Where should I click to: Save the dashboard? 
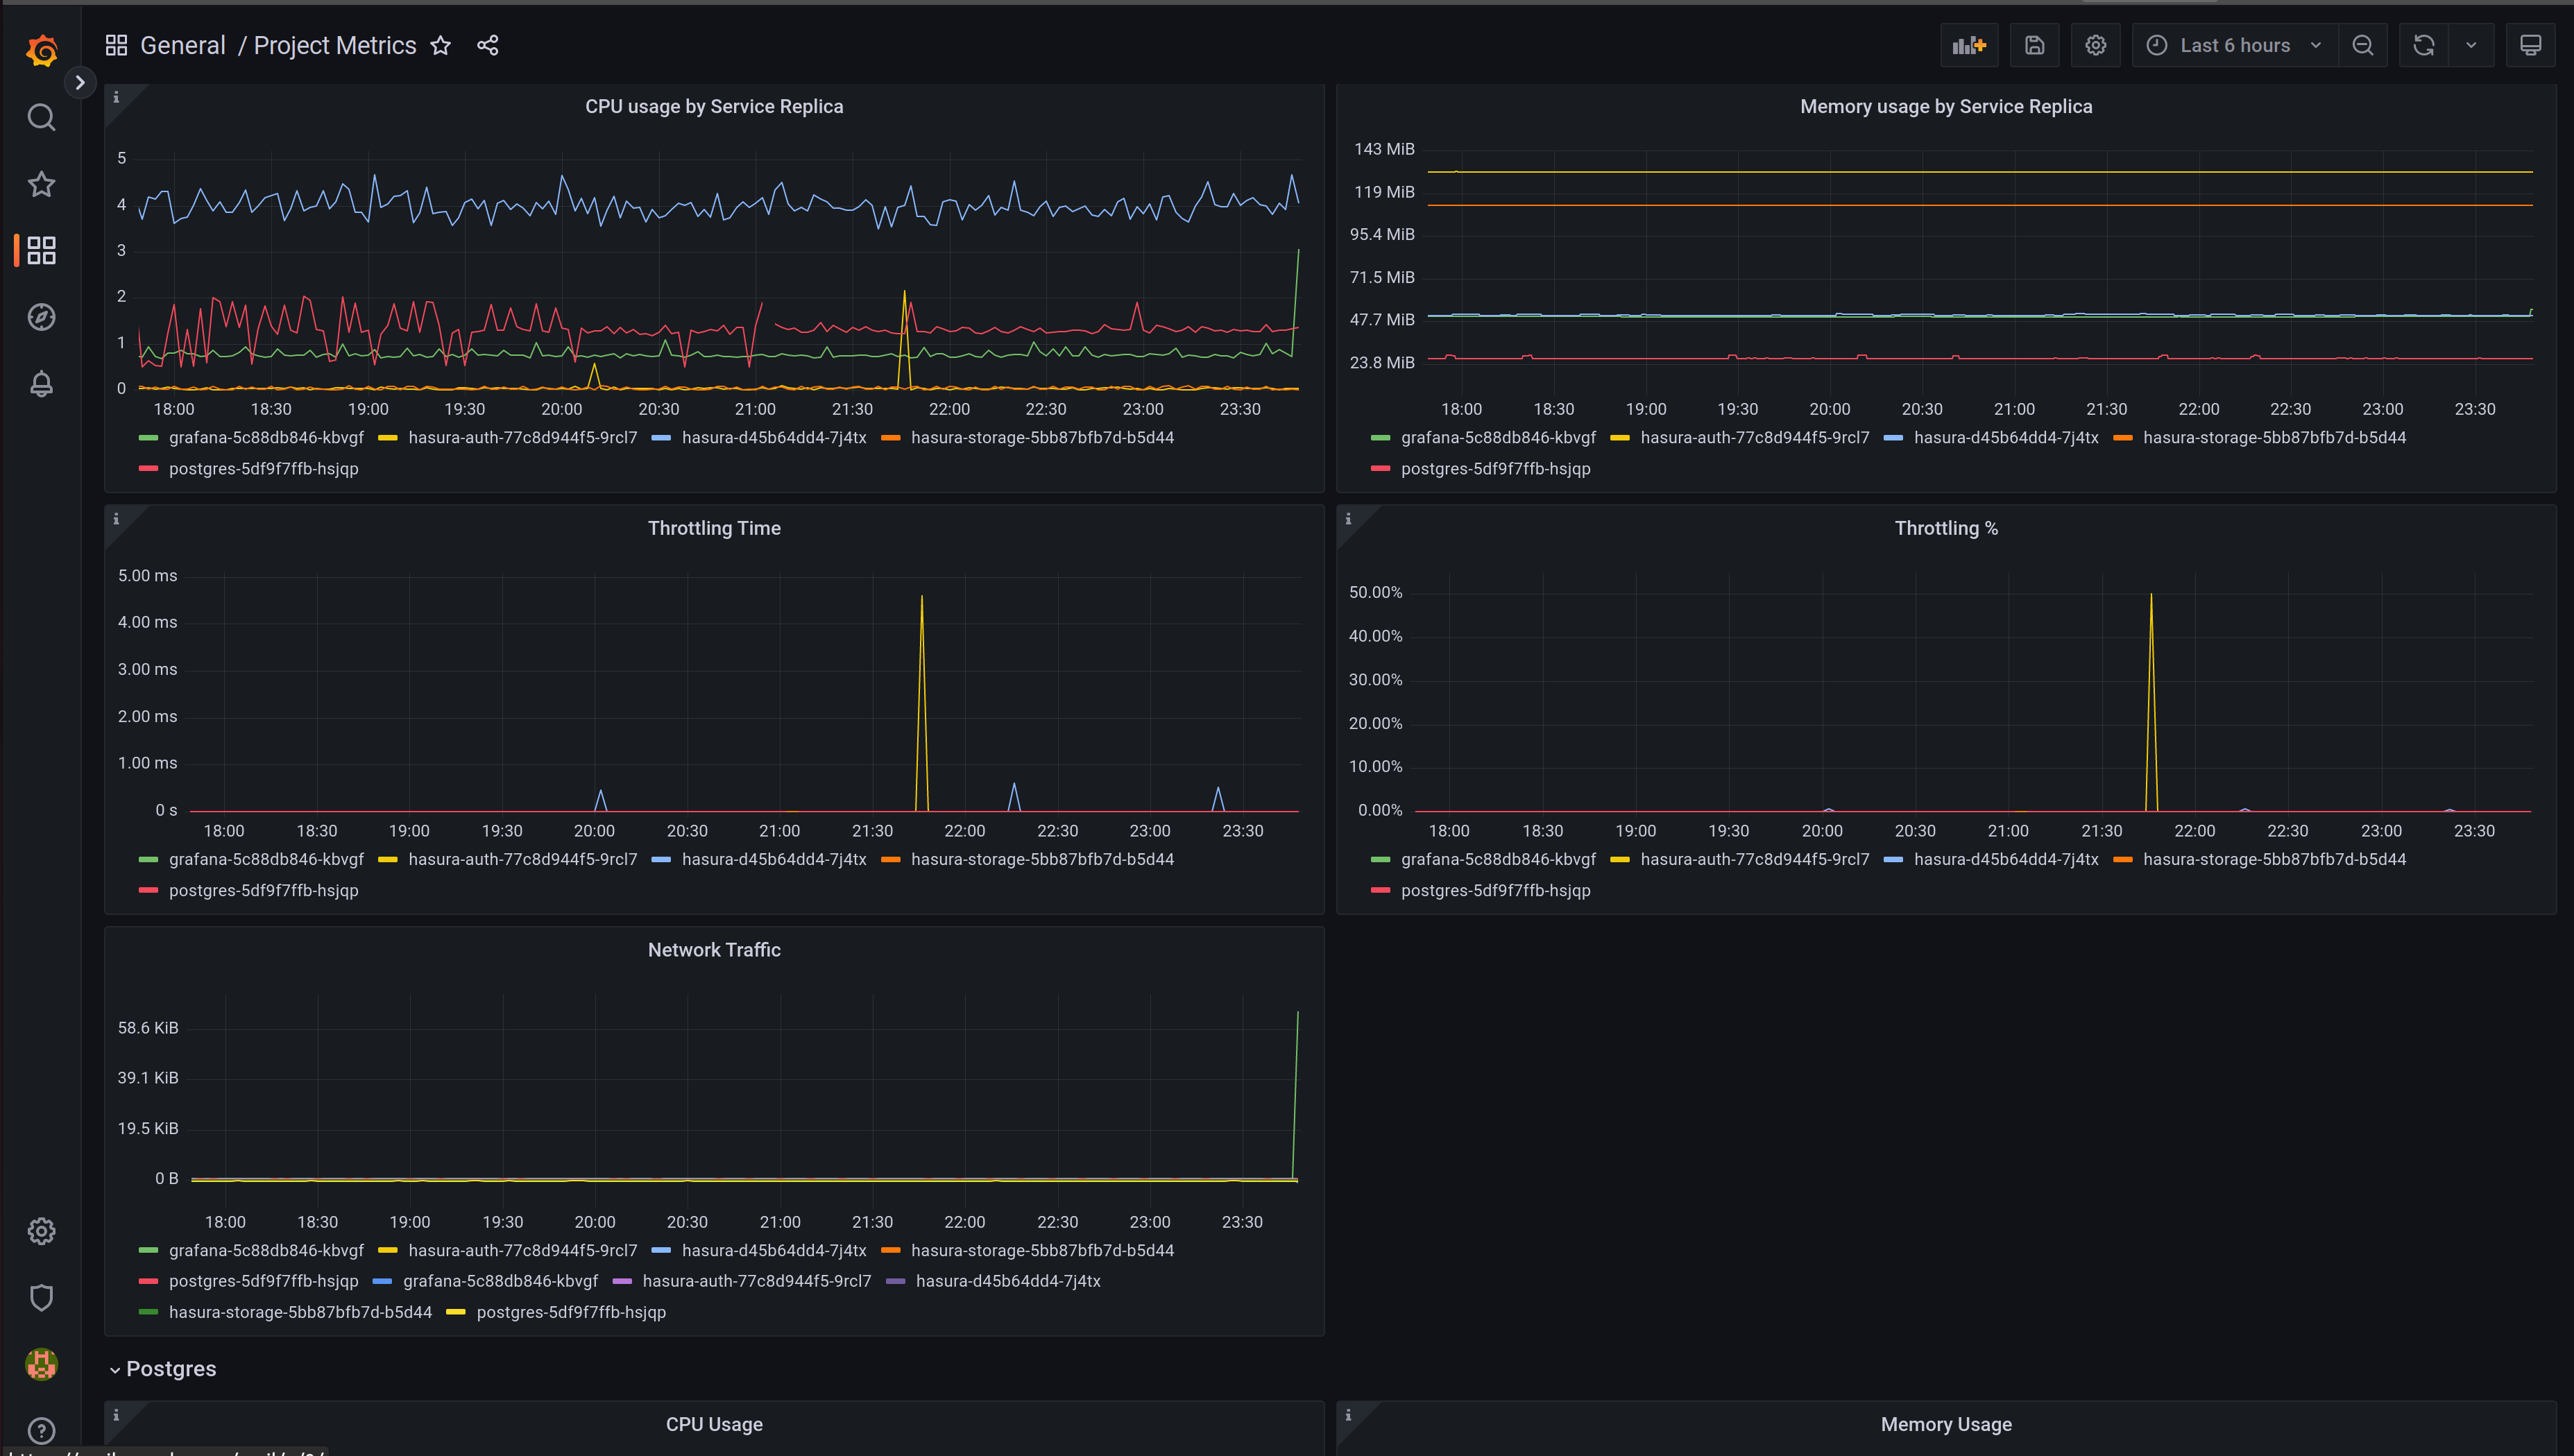(2034, 45)
